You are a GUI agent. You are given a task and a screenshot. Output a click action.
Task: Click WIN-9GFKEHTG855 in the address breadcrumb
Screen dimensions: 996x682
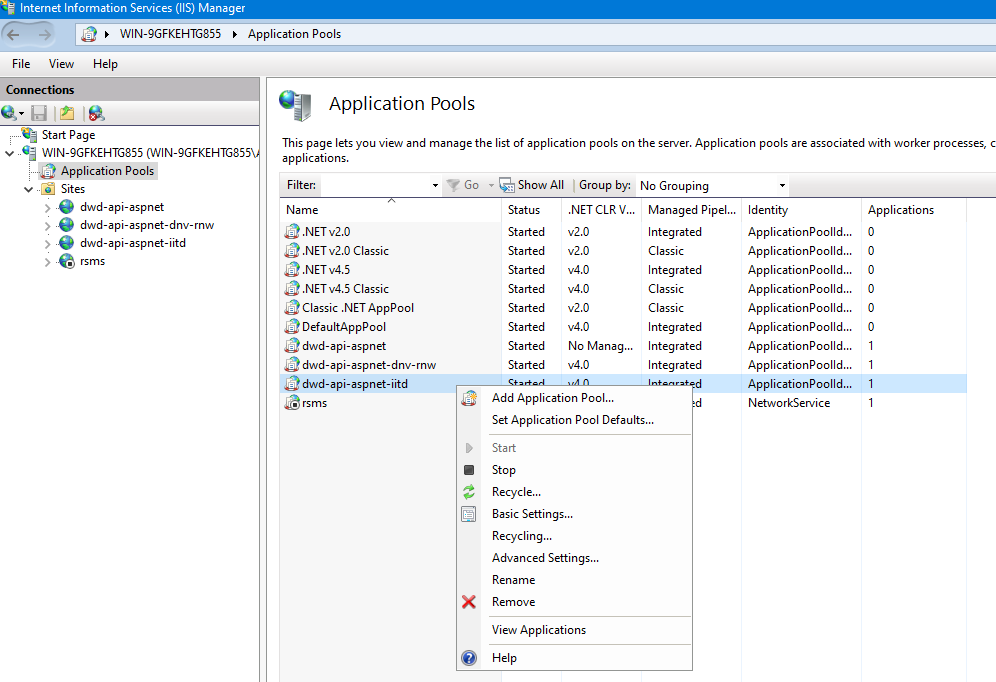coord(170,34)
